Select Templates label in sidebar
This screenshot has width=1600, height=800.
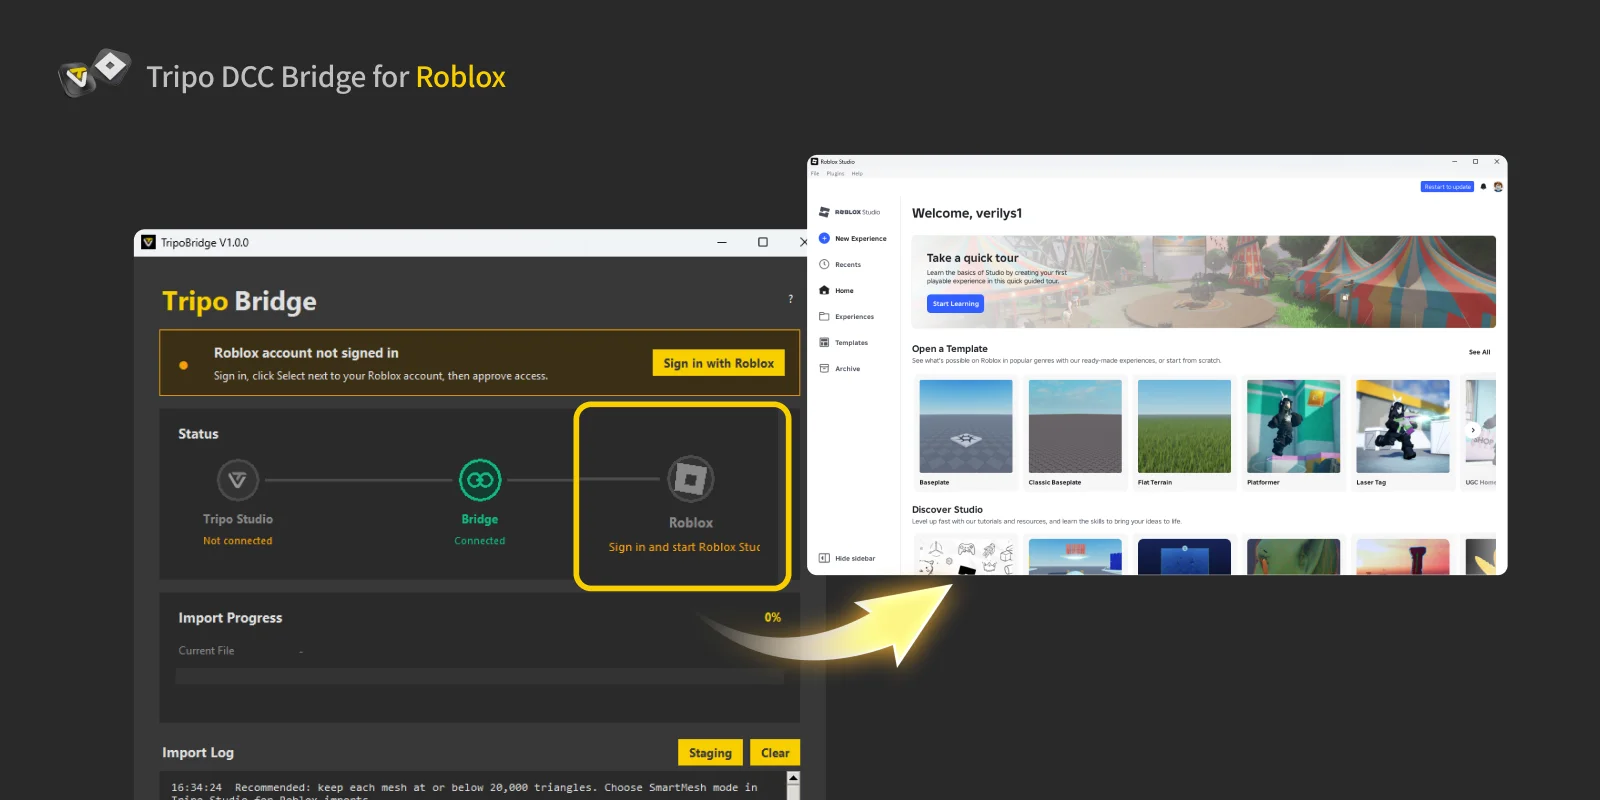click(851, 342)
